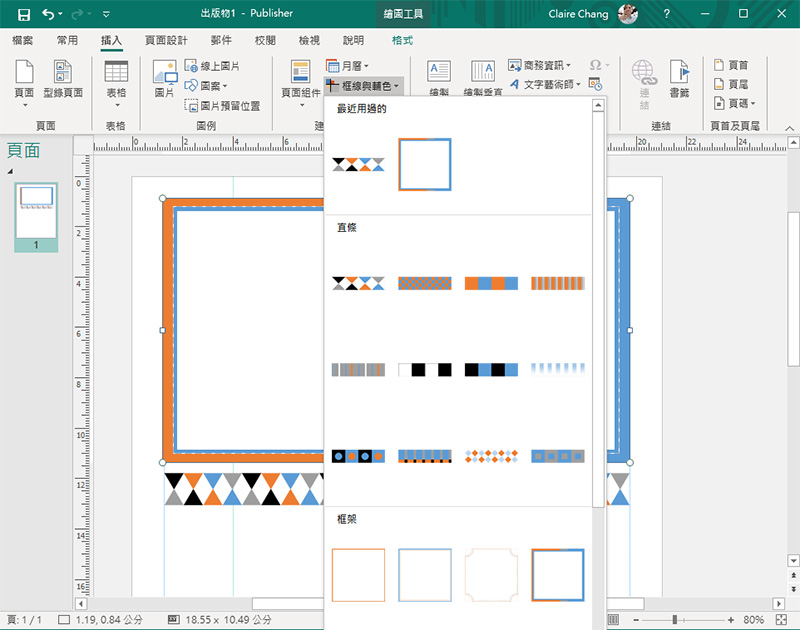This screenshot has height=630, width=800.
Task: Open the 文字藝術師 WordArt dropdown
Action: 544,84
